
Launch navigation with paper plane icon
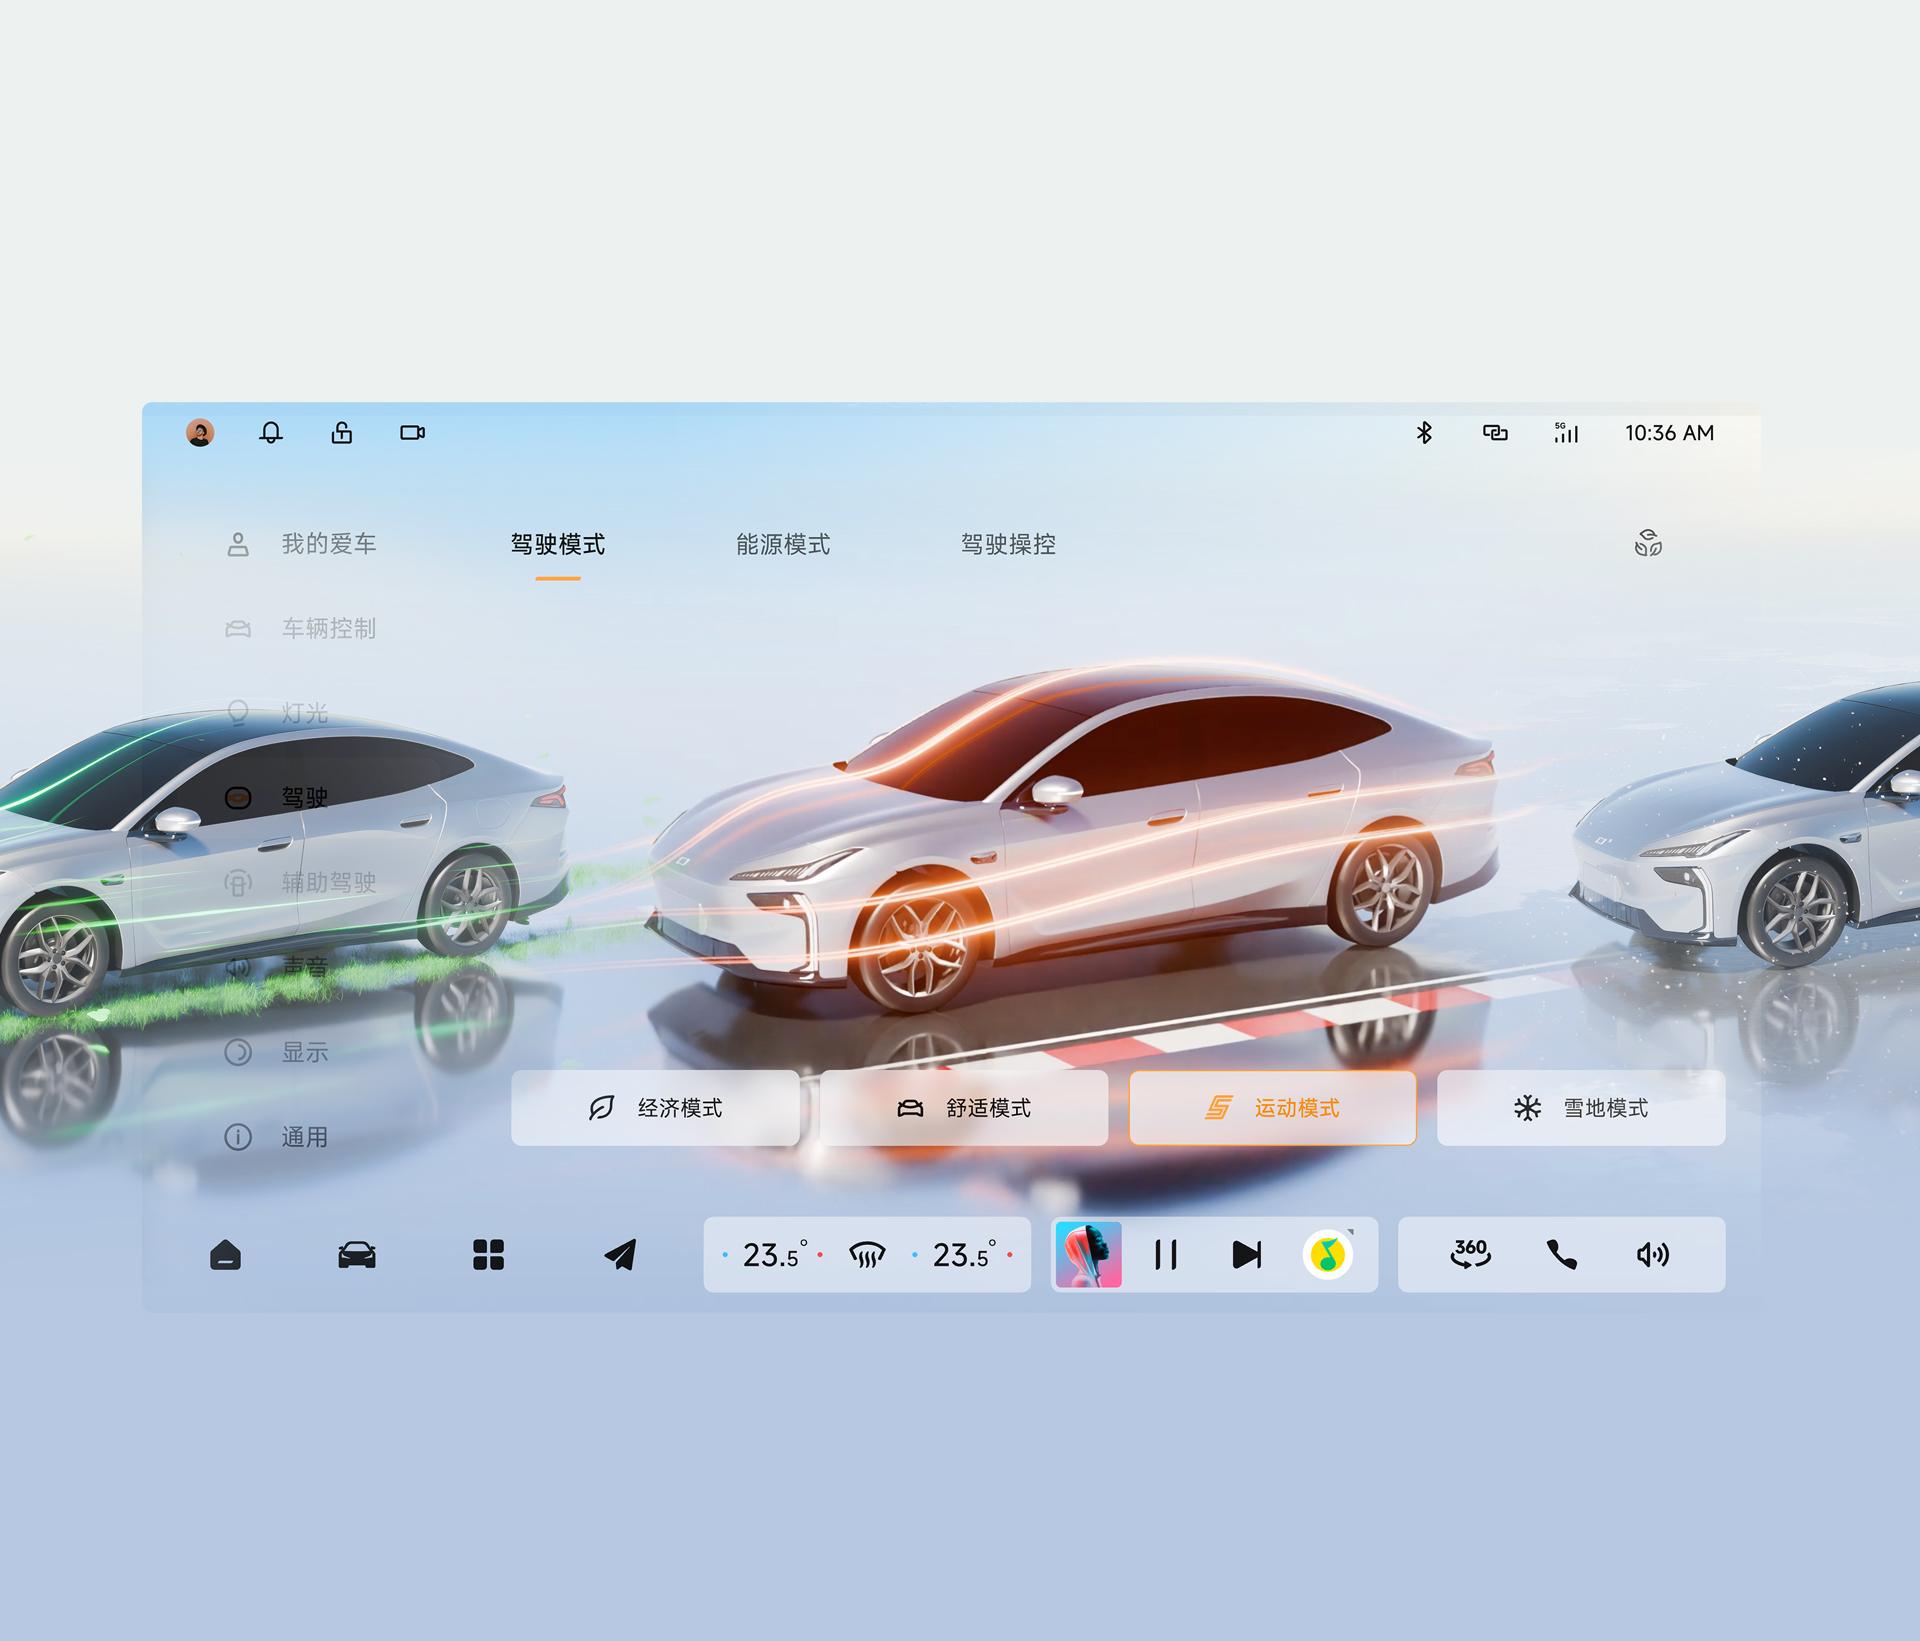(x=620, y=1255)
